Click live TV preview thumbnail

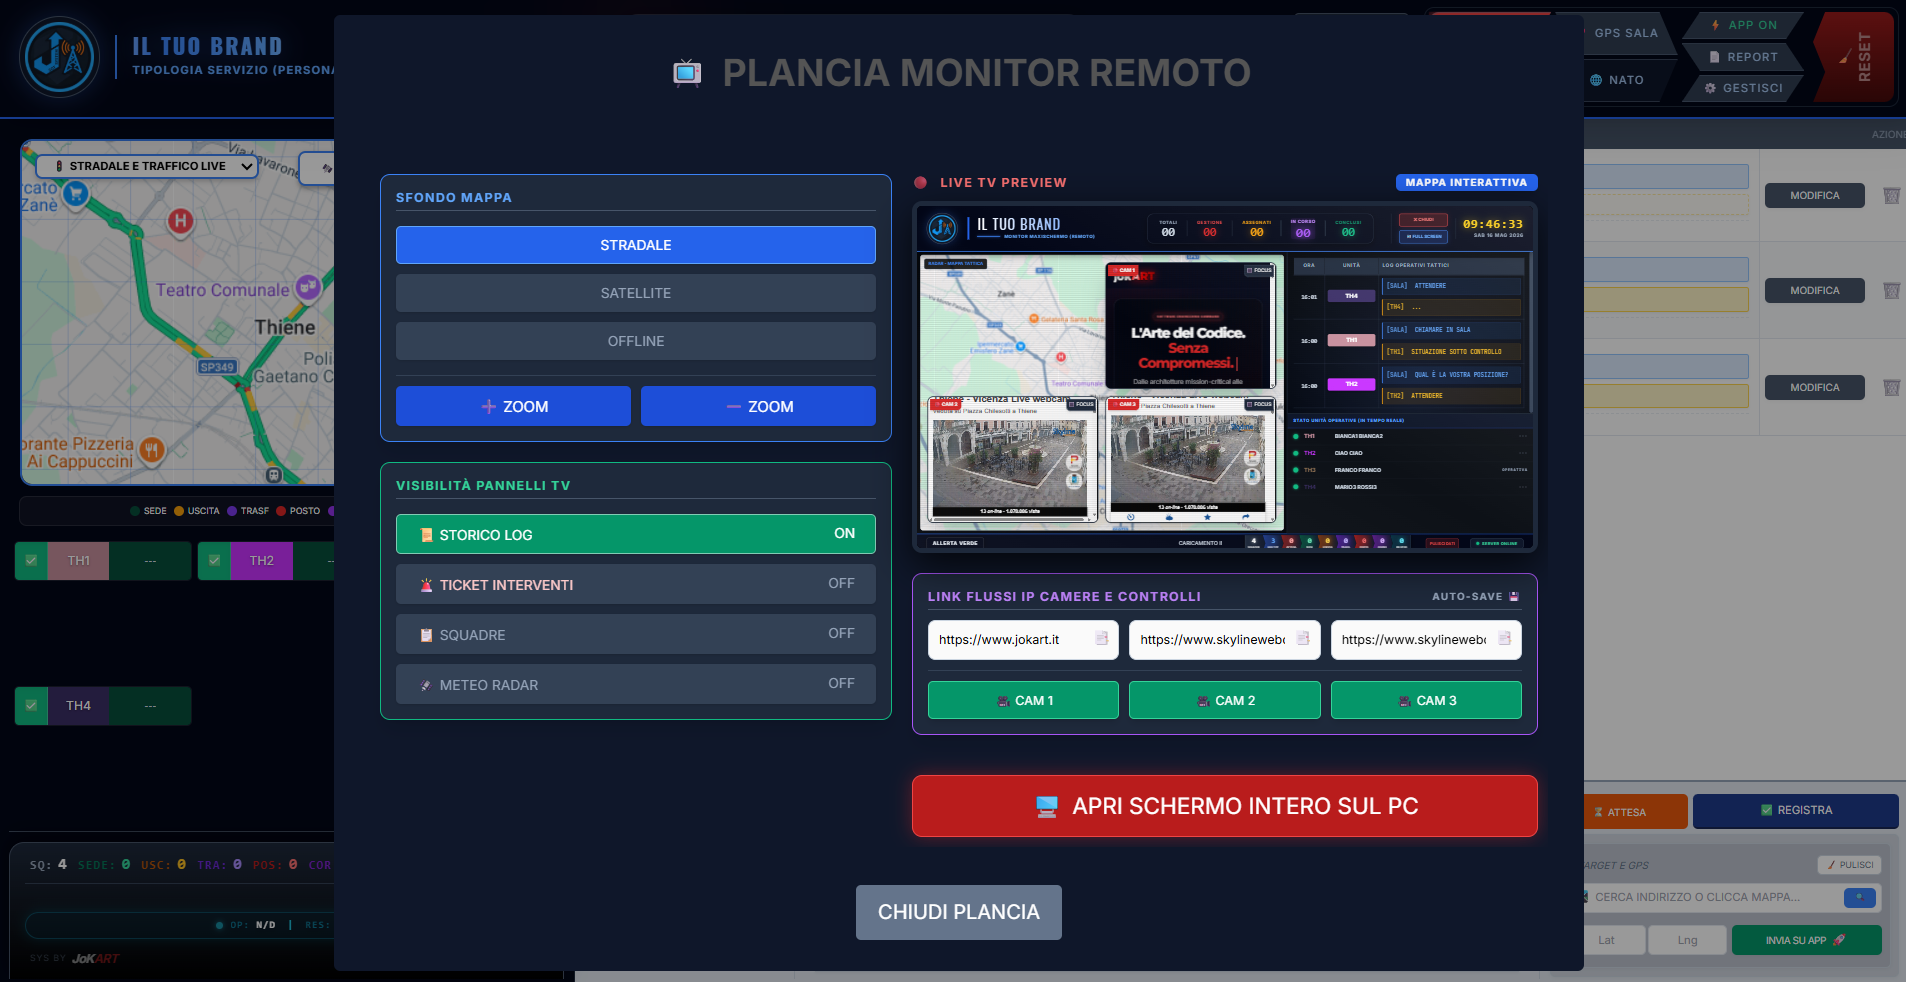tap(1224, 377)
